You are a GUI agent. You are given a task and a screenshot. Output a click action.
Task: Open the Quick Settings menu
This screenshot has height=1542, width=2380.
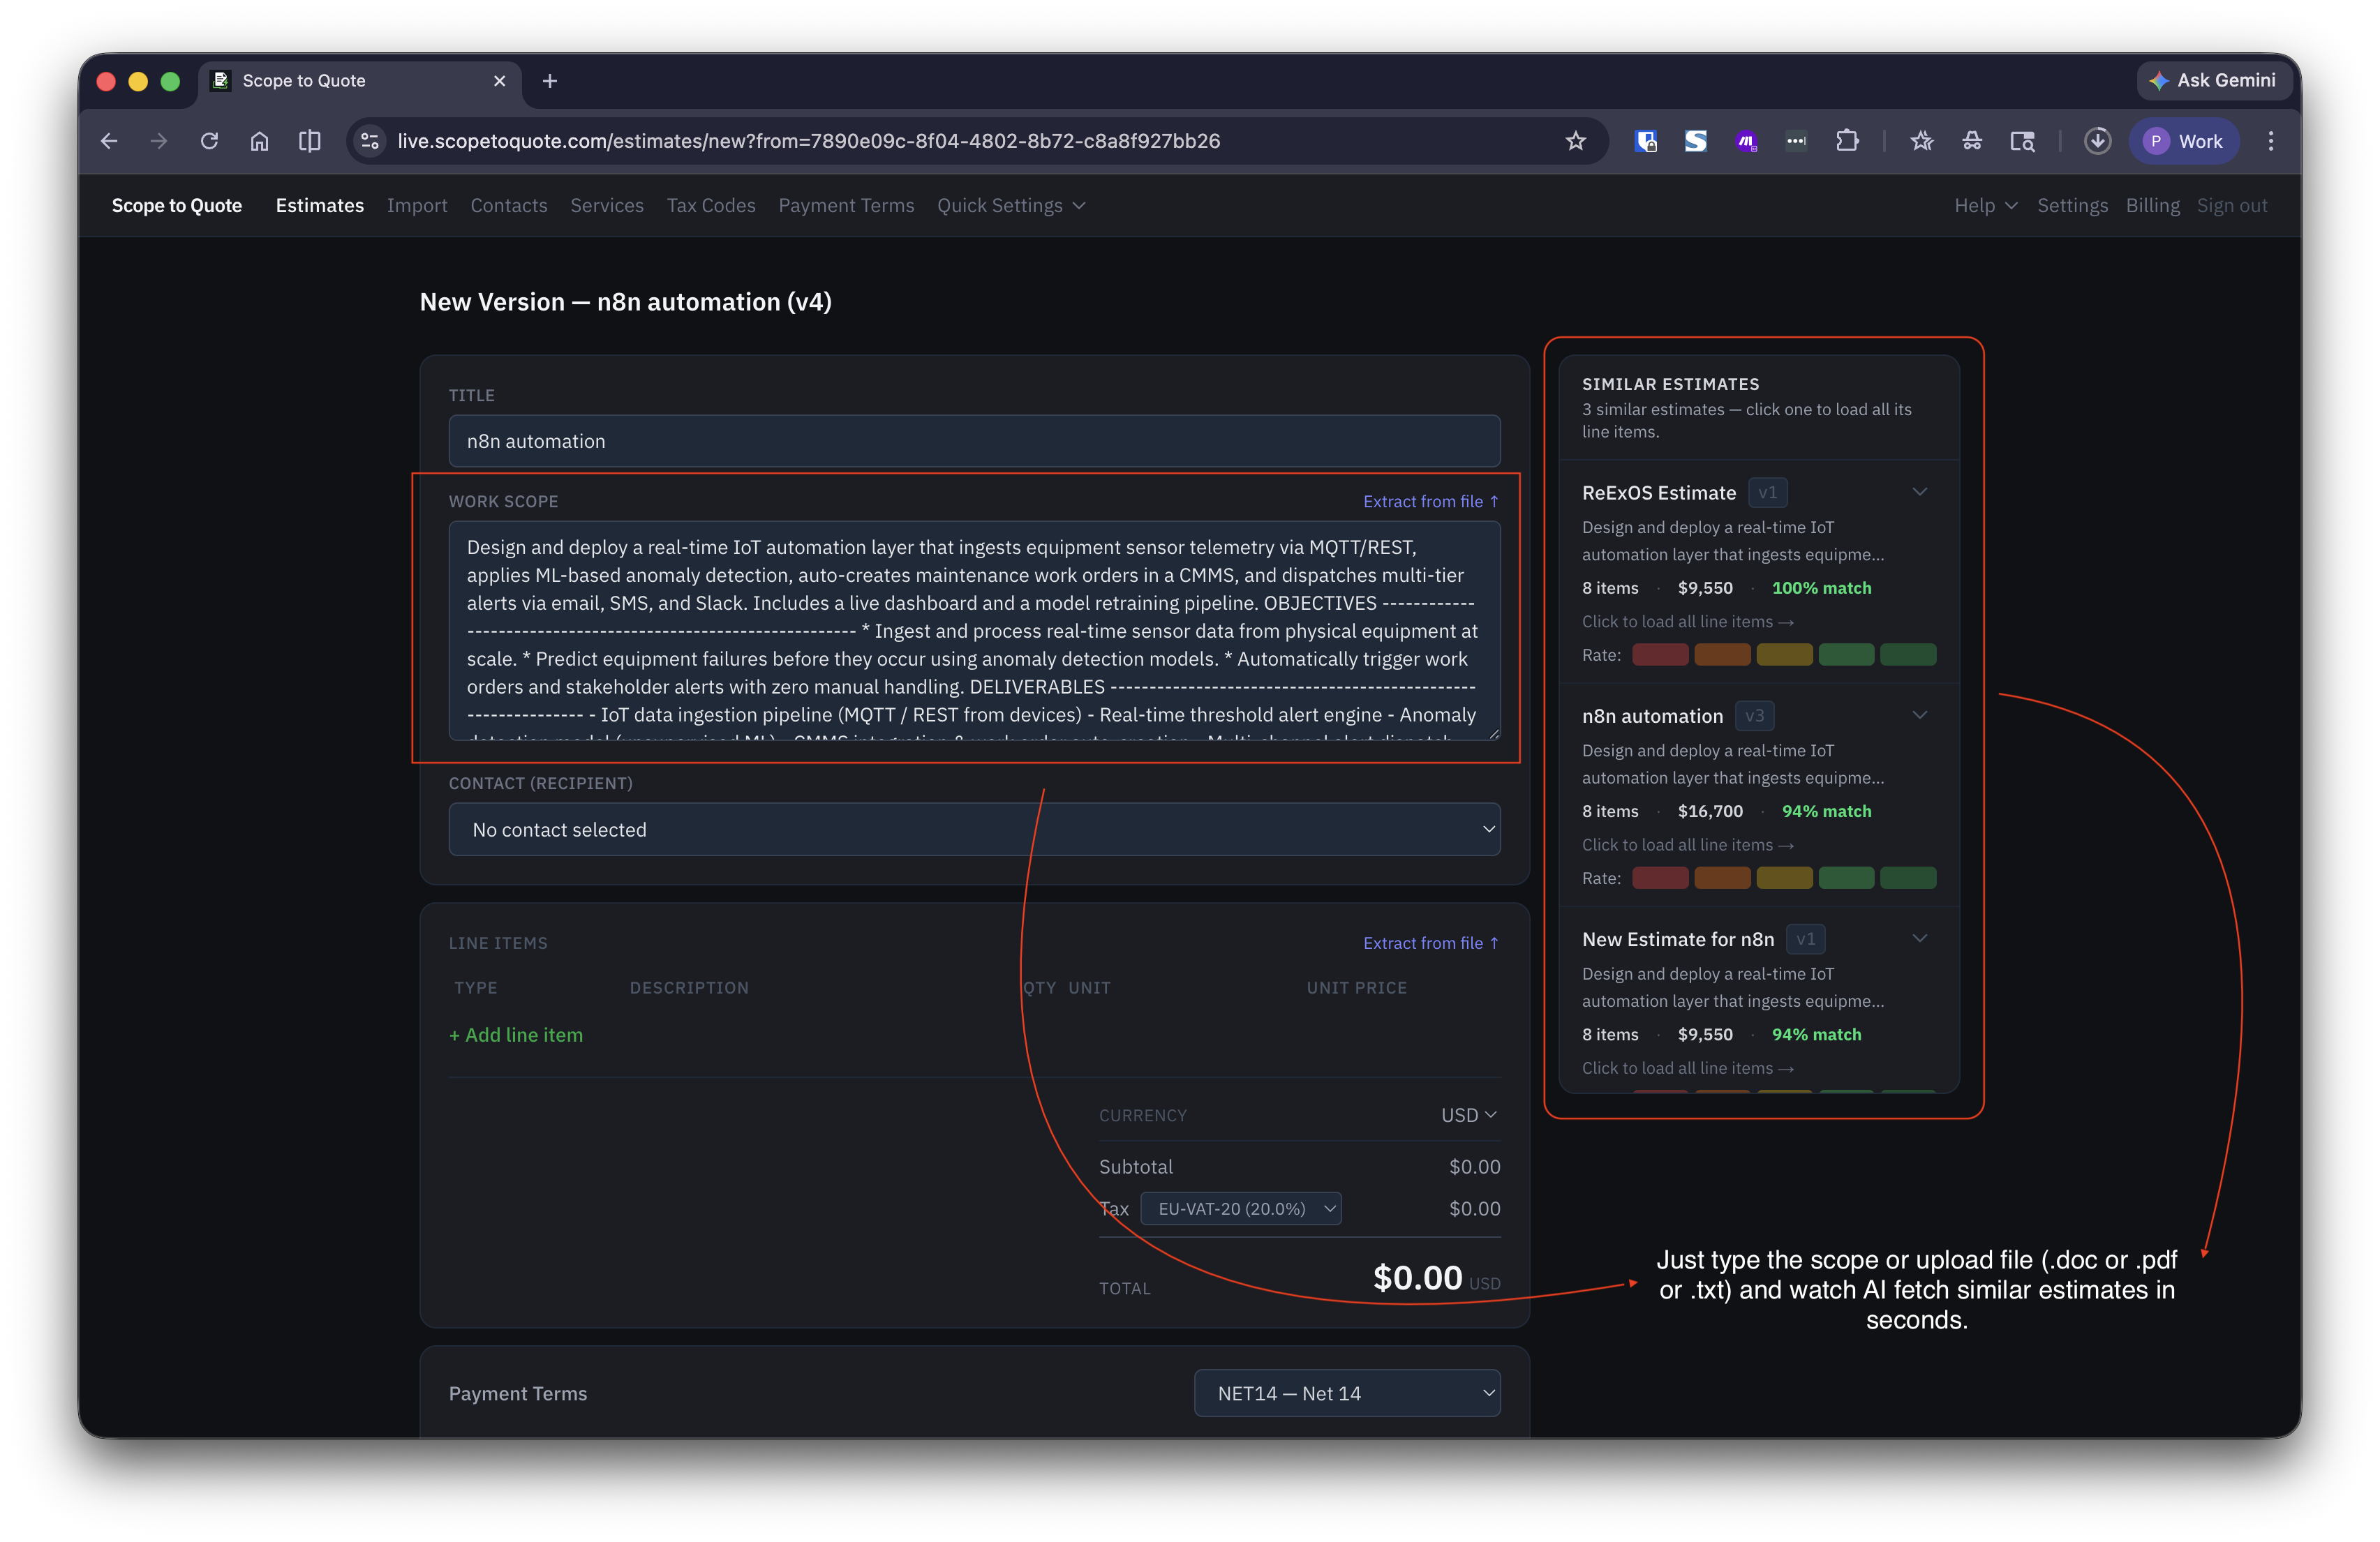(x=1010, y=205)
